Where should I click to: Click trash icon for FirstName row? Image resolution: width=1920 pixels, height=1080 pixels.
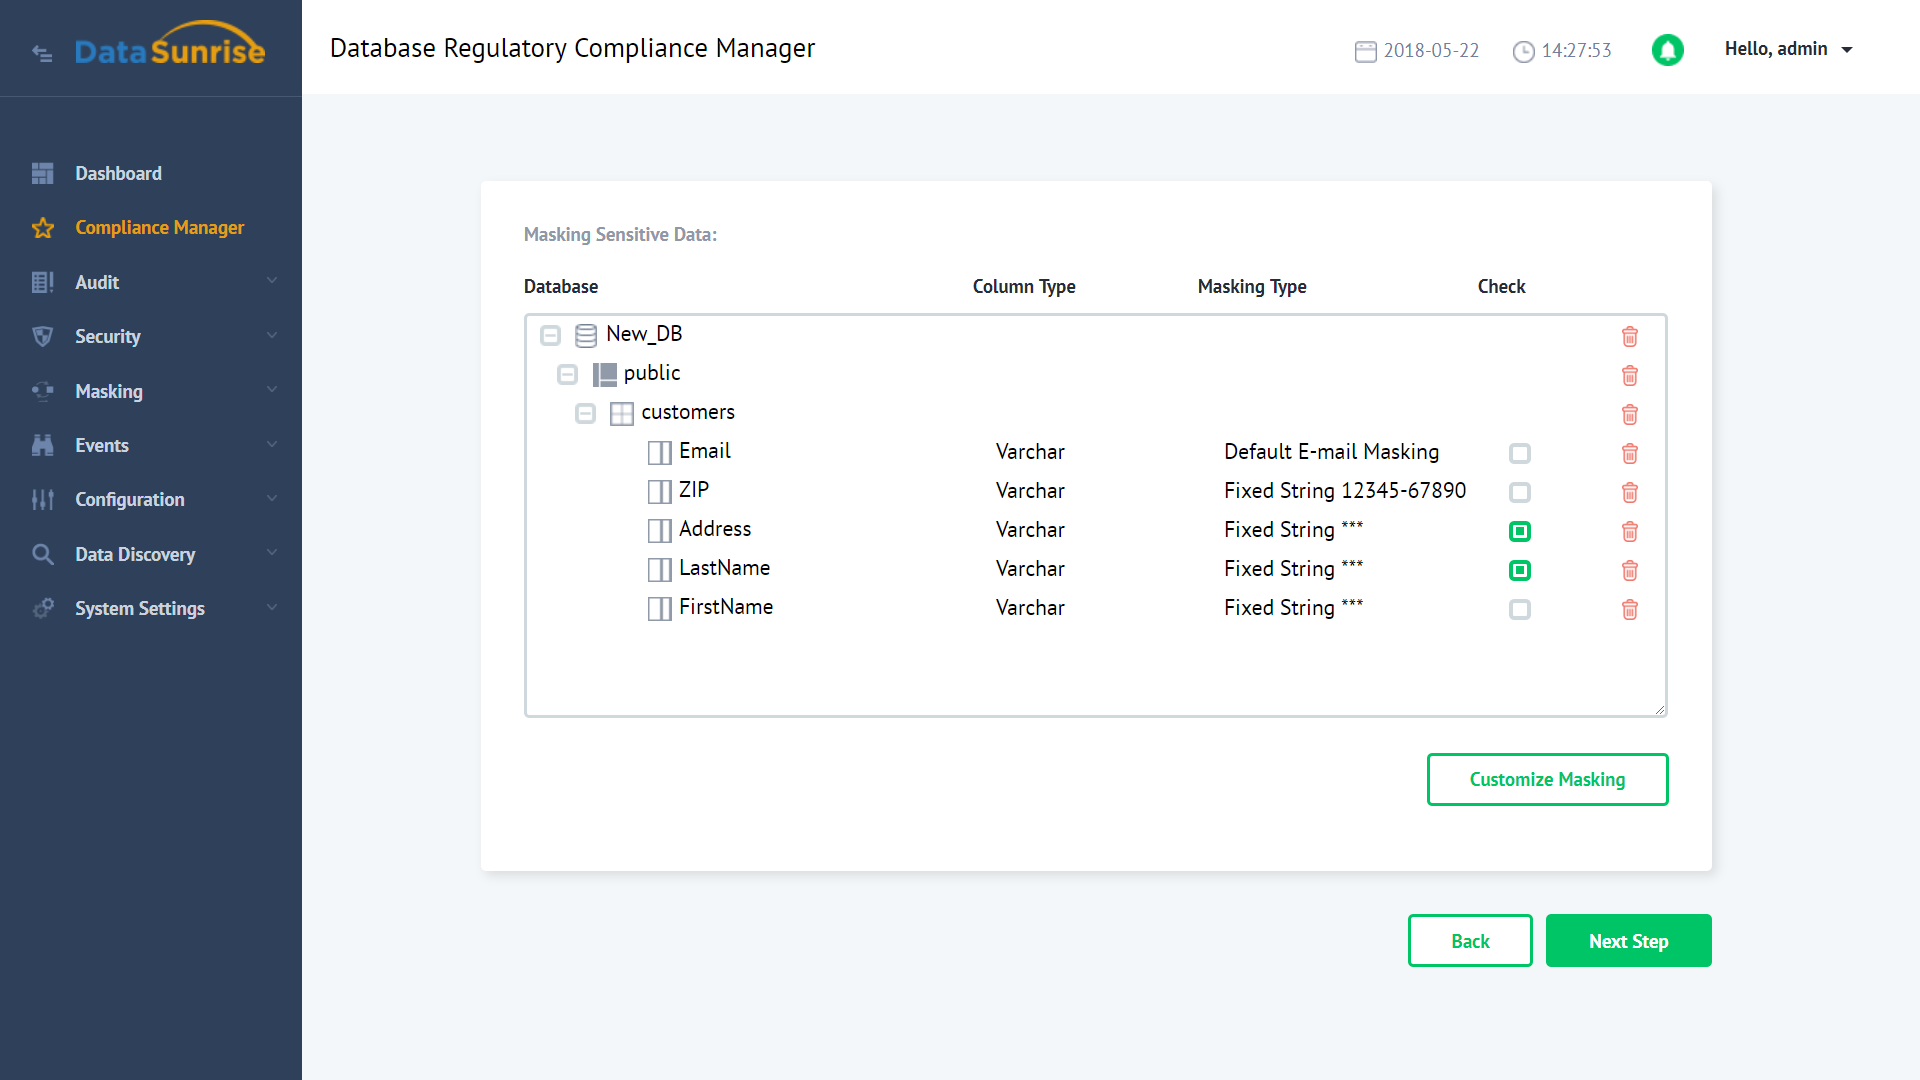pos(1629,610)
